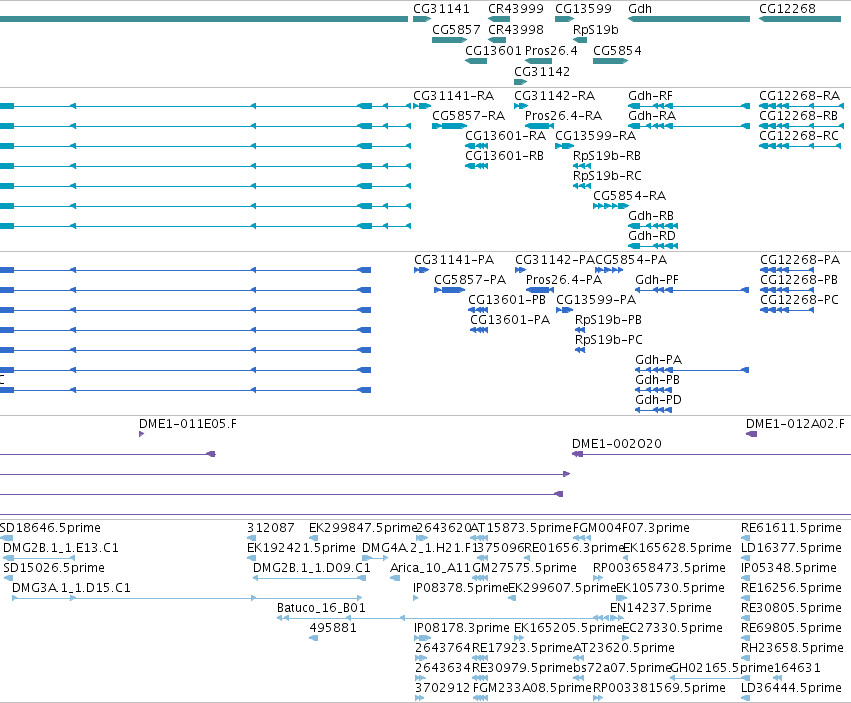This screenshot has width=851, height=703.
Task: Open EST DMG2B.1_1.D09.C1
Action: coord(312,568)
